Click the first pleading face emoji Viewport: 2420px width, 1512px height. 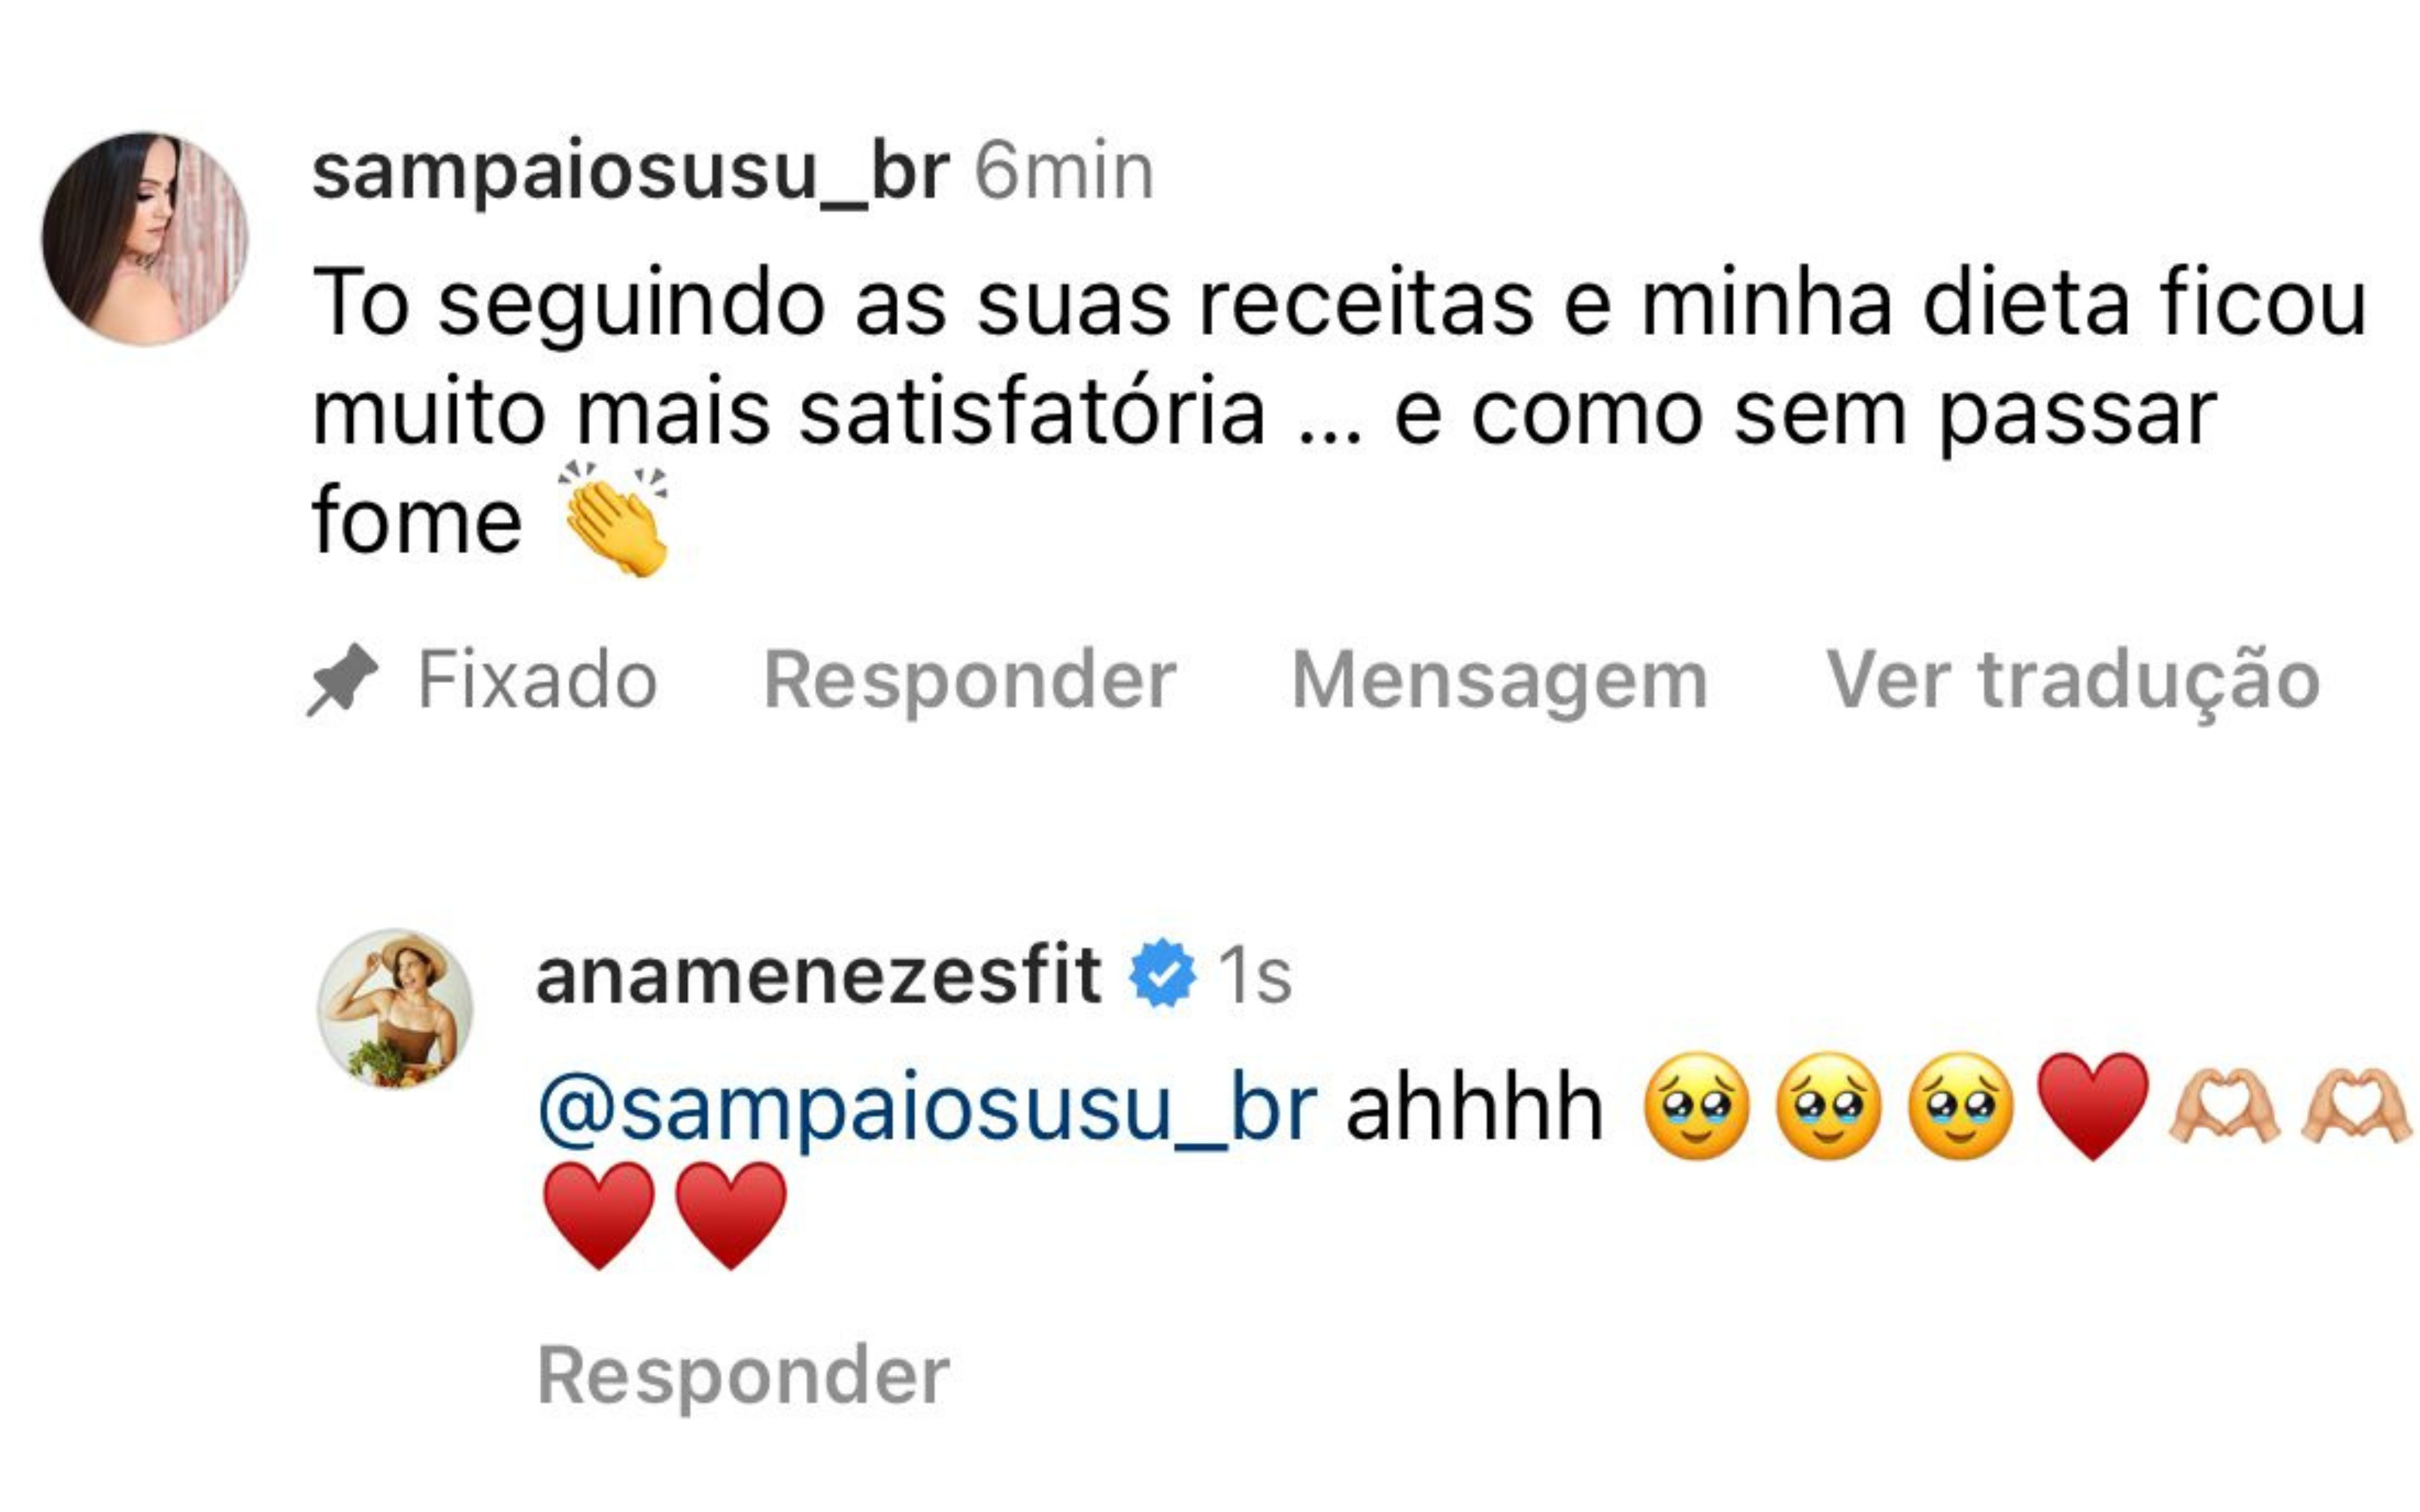tap(1697, 1107)
